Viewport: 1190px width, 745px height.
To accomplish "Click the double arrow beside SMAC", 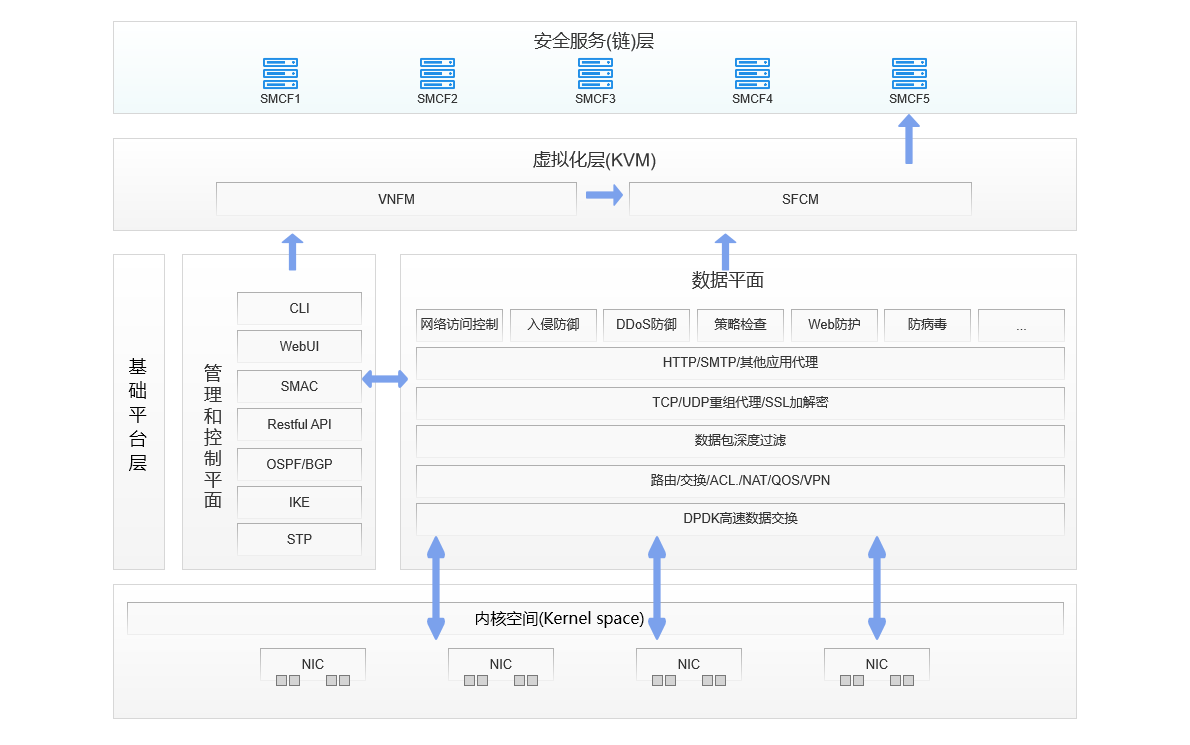I will pyautogui.click(x=385, y=379).
